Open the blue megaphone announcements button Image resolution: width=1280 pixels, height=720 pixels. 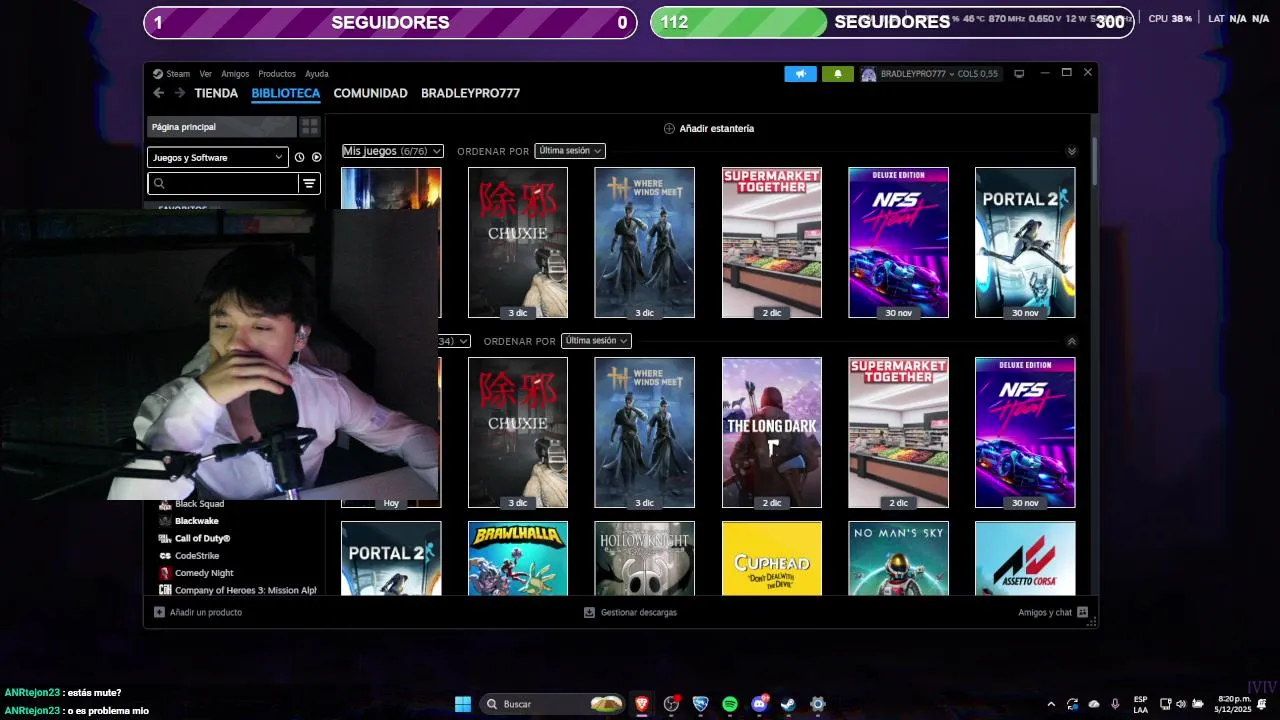800,74
